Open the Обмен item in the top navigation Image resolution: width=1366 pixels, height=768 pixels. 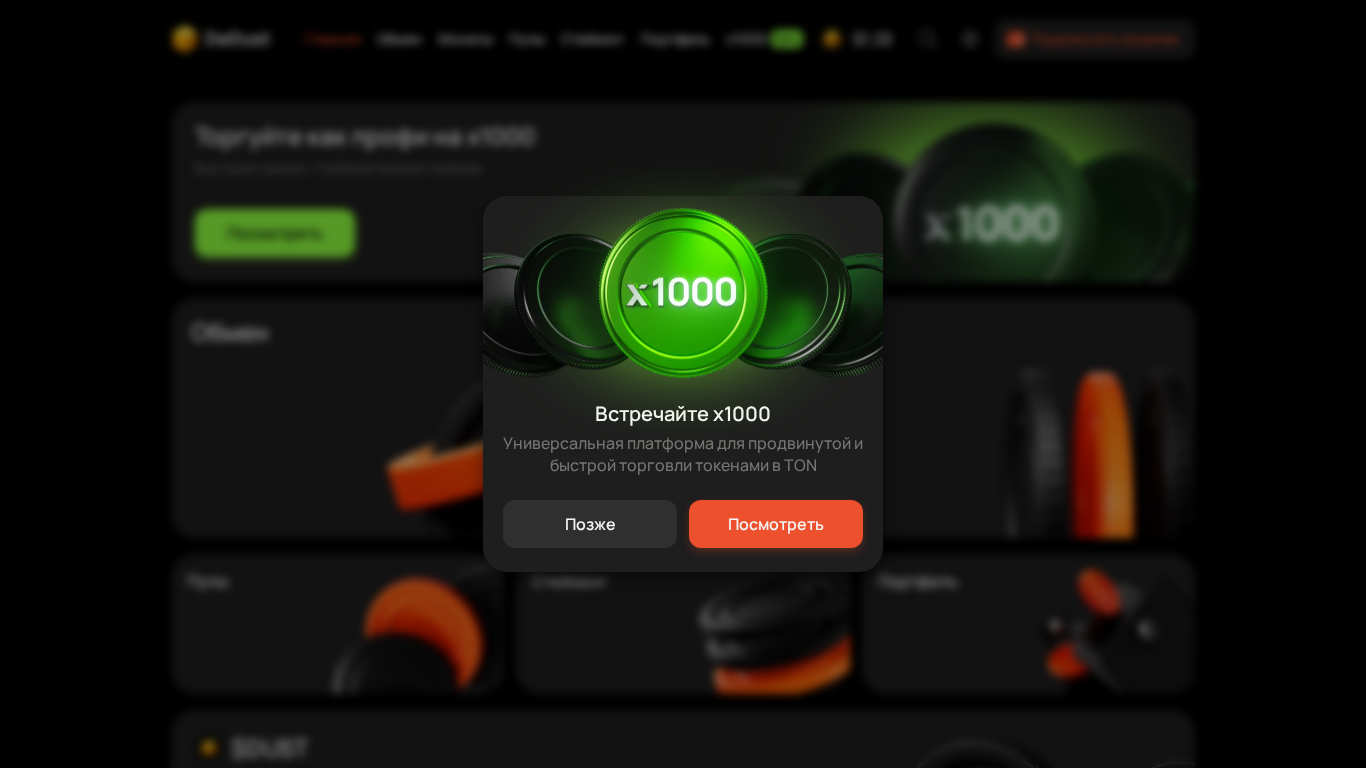399,39
